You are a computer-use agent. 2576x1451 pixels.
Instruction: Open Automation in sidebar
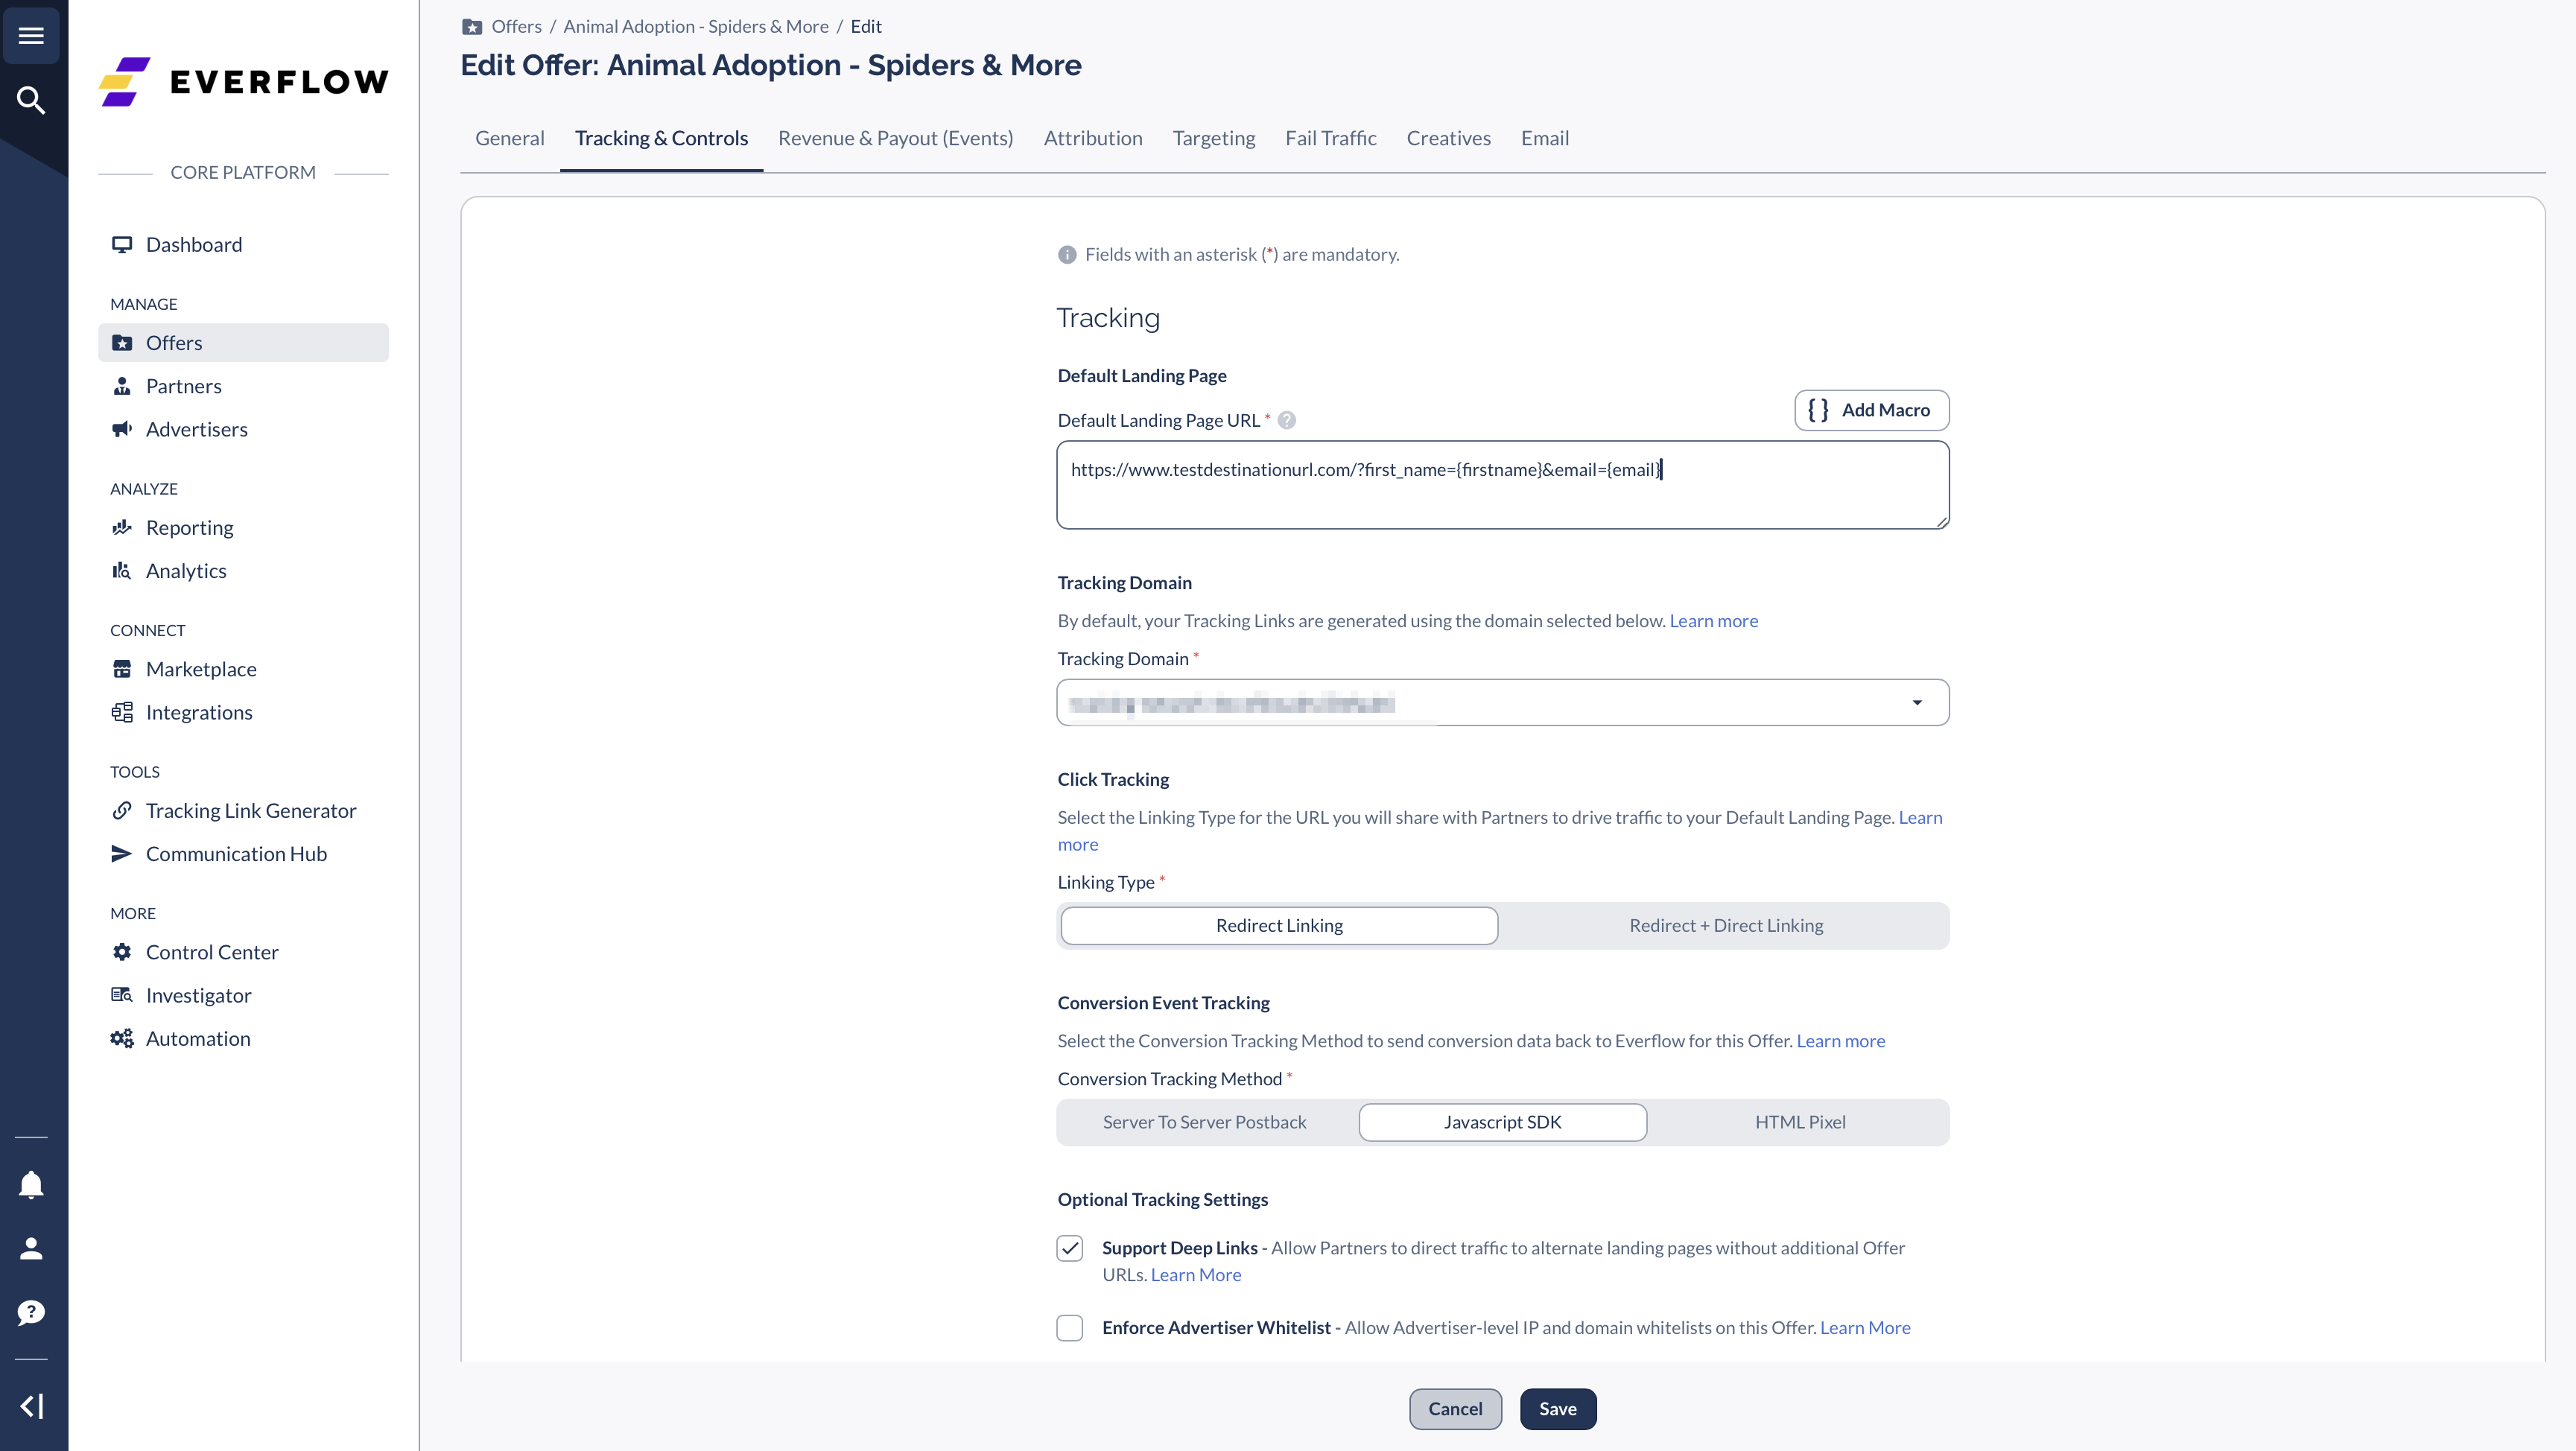[243, 1038]
